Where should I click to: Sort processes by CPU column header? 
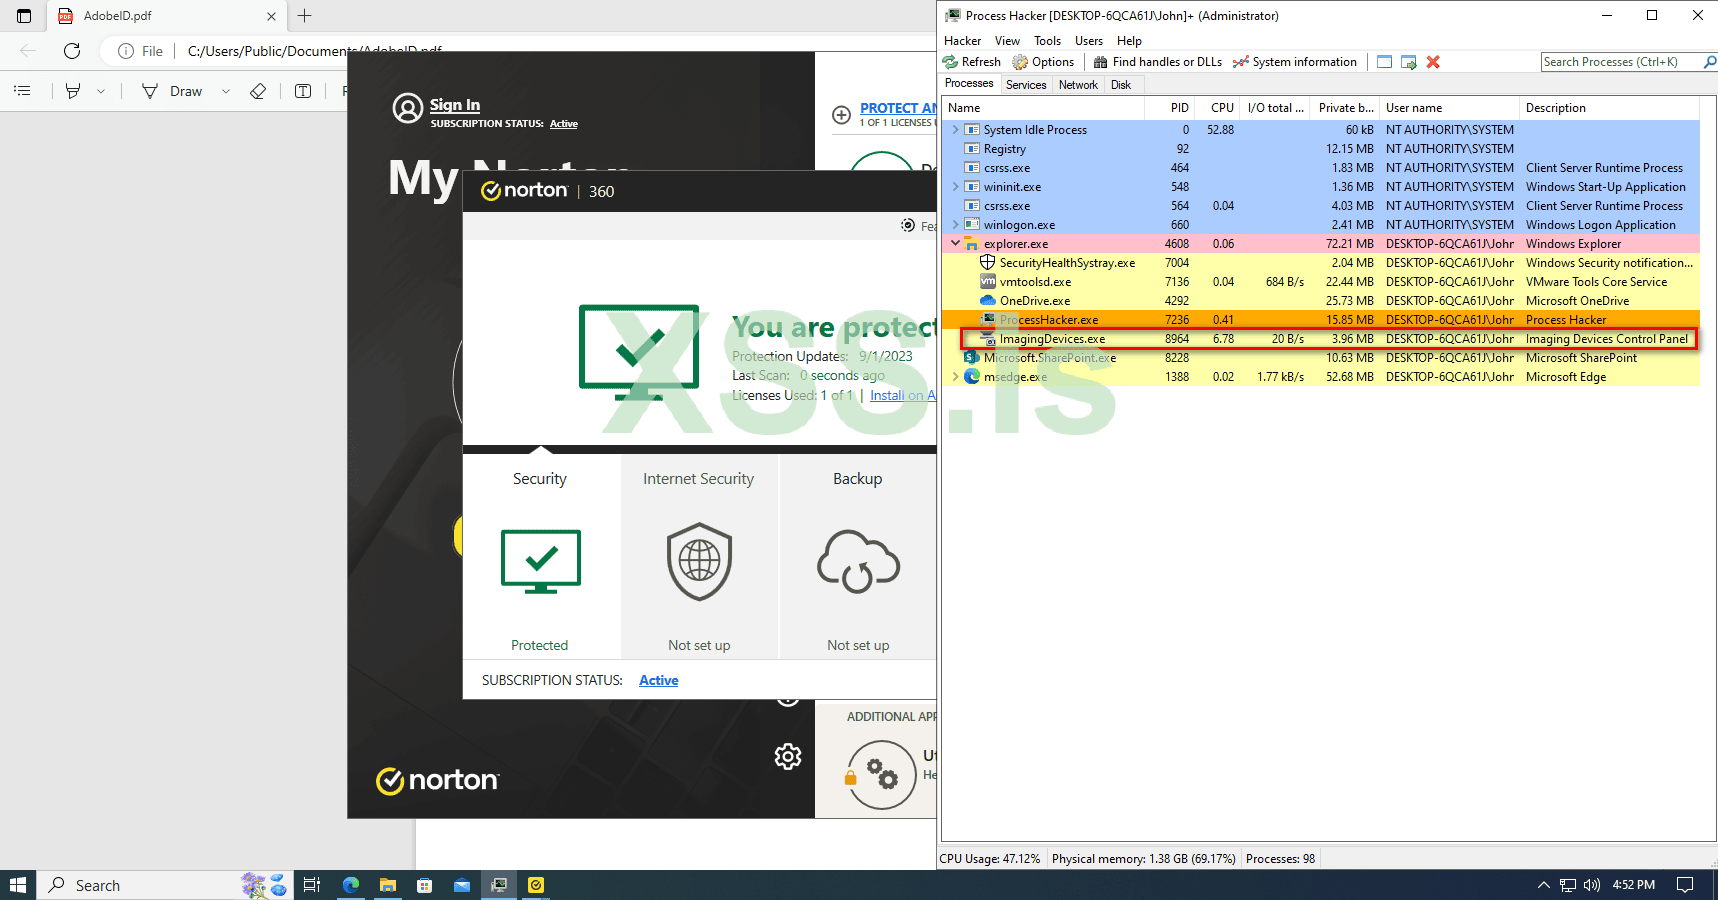tap(1217, 108)
